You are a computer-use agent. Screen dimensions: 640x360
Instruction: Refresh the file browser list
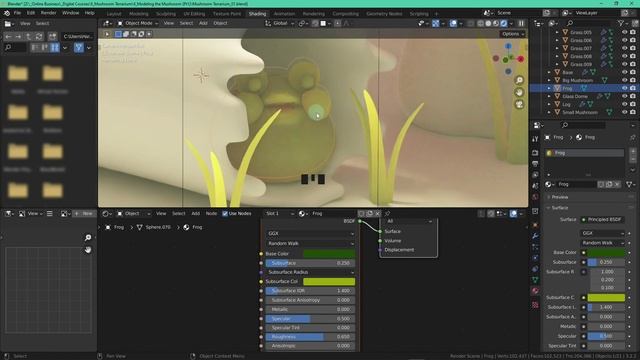click(x=39, y=36)
